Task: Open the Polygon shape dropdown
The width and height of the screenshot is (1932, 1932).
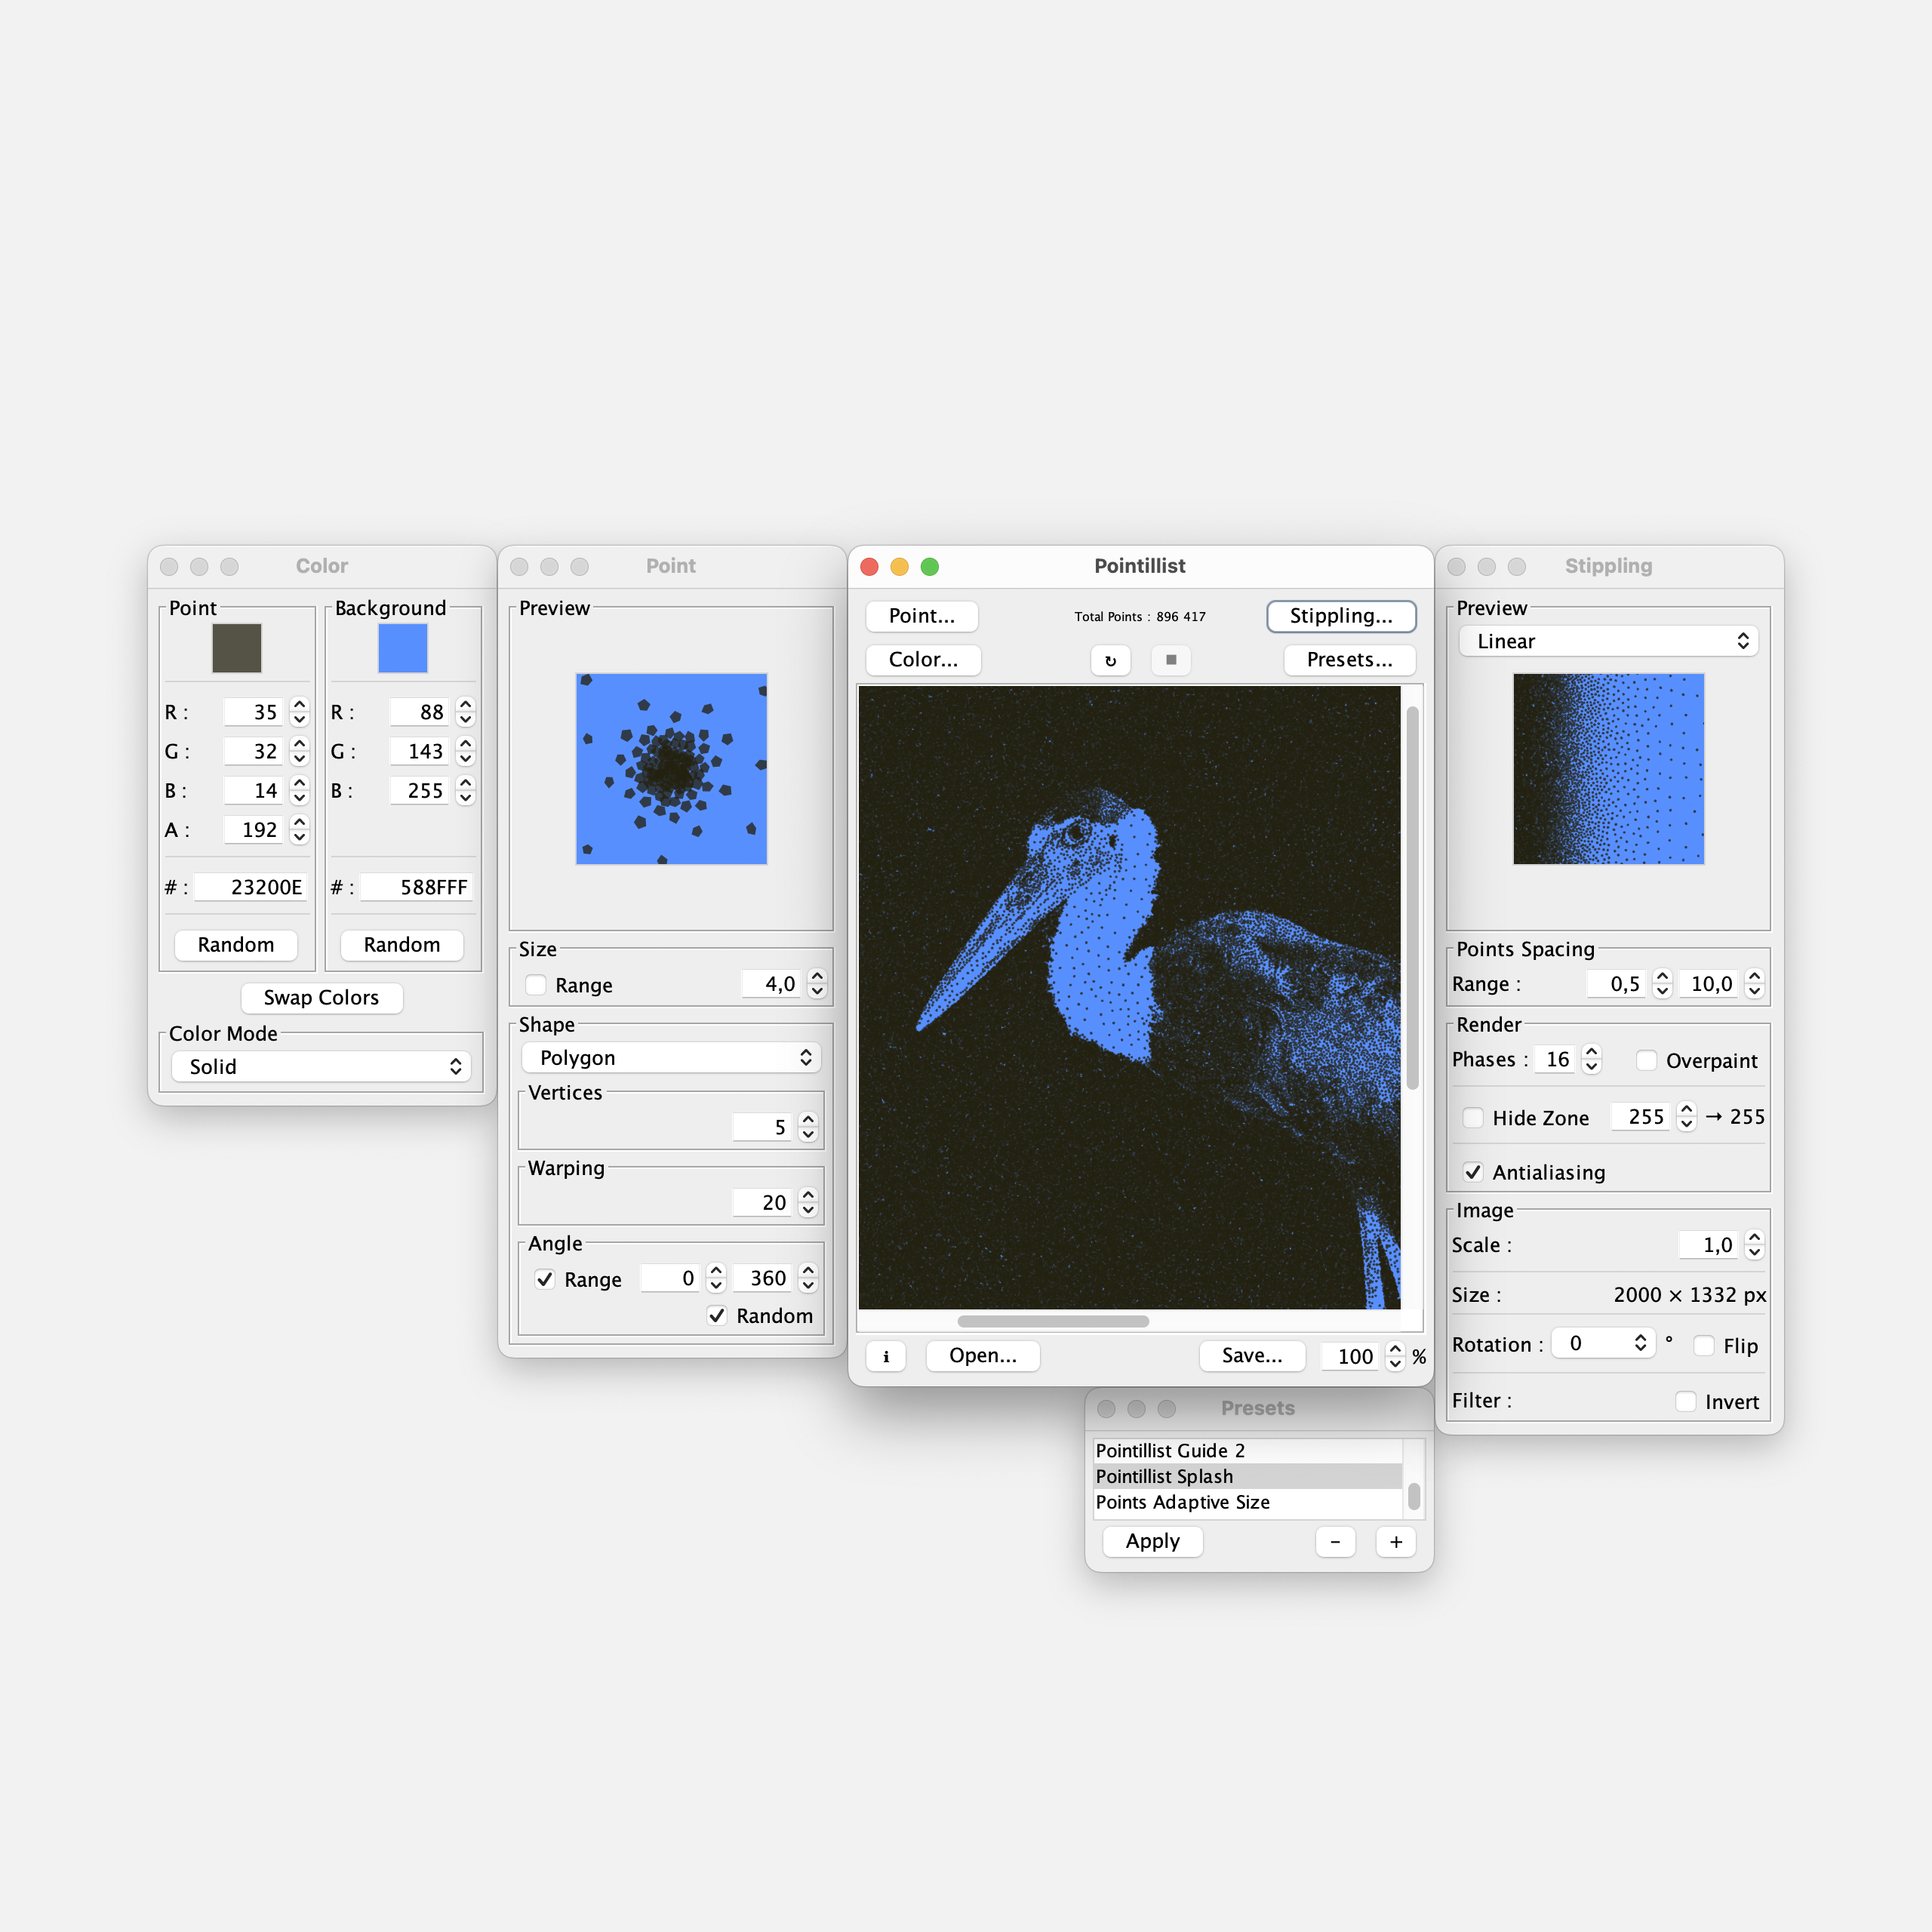Action: pyautogui.click(x=671, y=1058)
